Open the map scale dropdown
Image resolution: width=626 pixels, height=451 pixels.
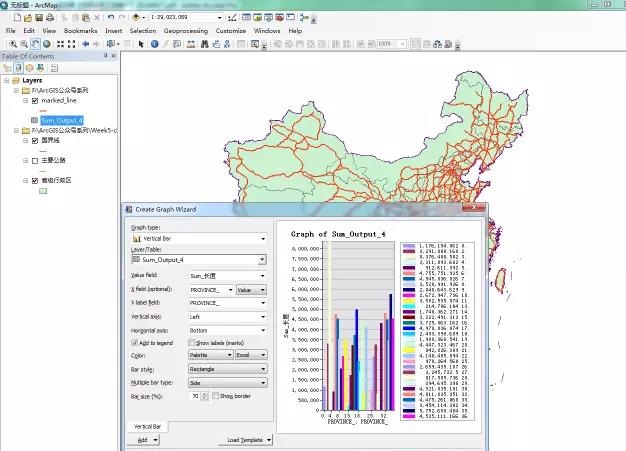coord(219,18)
